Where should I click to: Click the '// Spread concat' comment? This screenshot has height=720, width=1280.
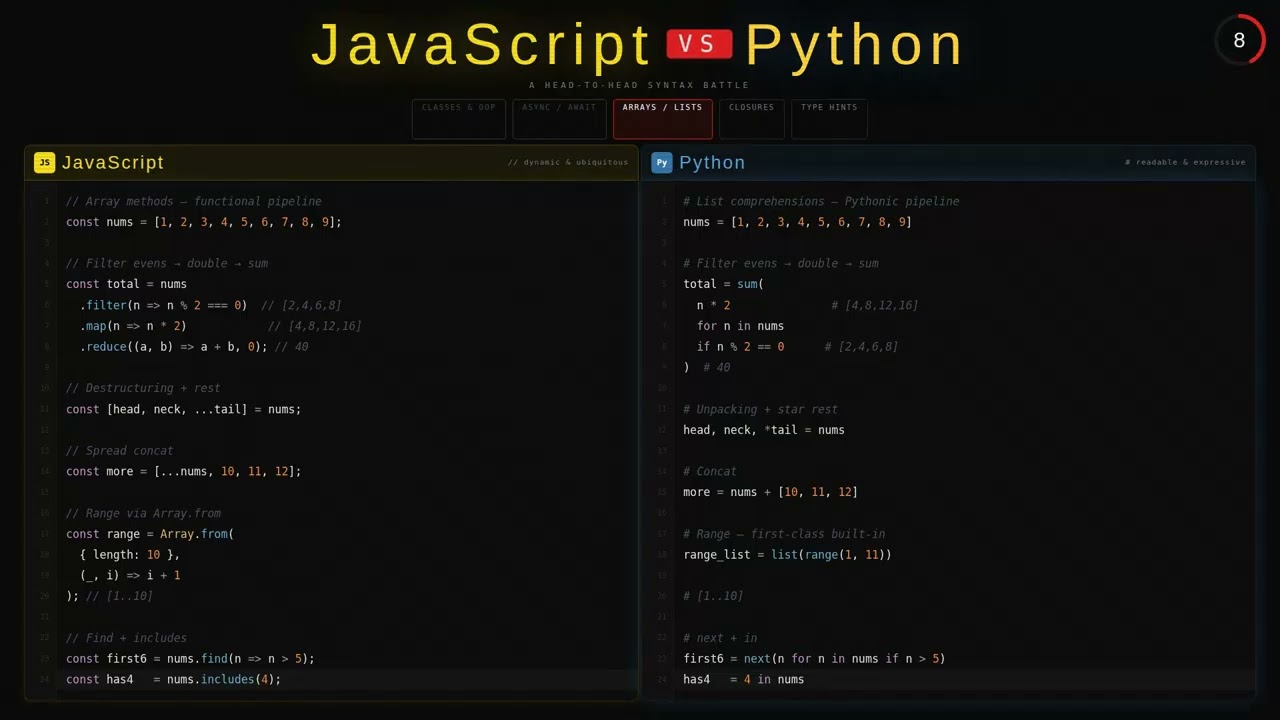[120, 450]
